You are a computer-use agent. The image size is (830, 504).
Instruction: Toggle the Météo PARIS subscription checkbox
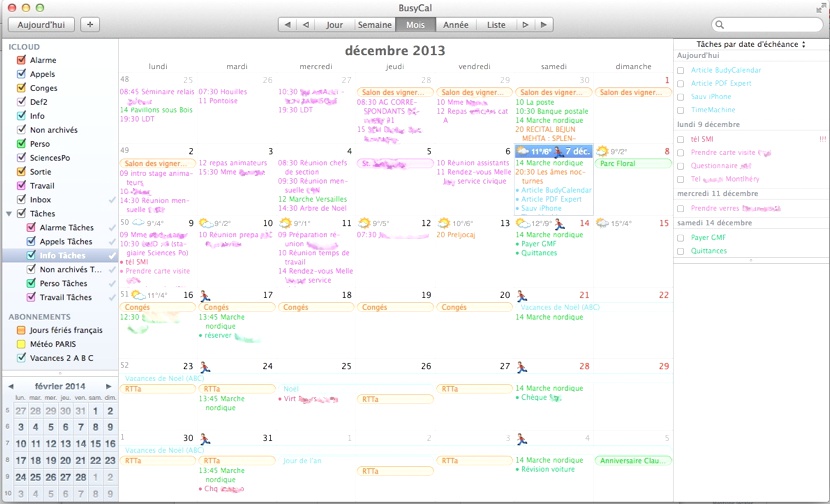21,344
